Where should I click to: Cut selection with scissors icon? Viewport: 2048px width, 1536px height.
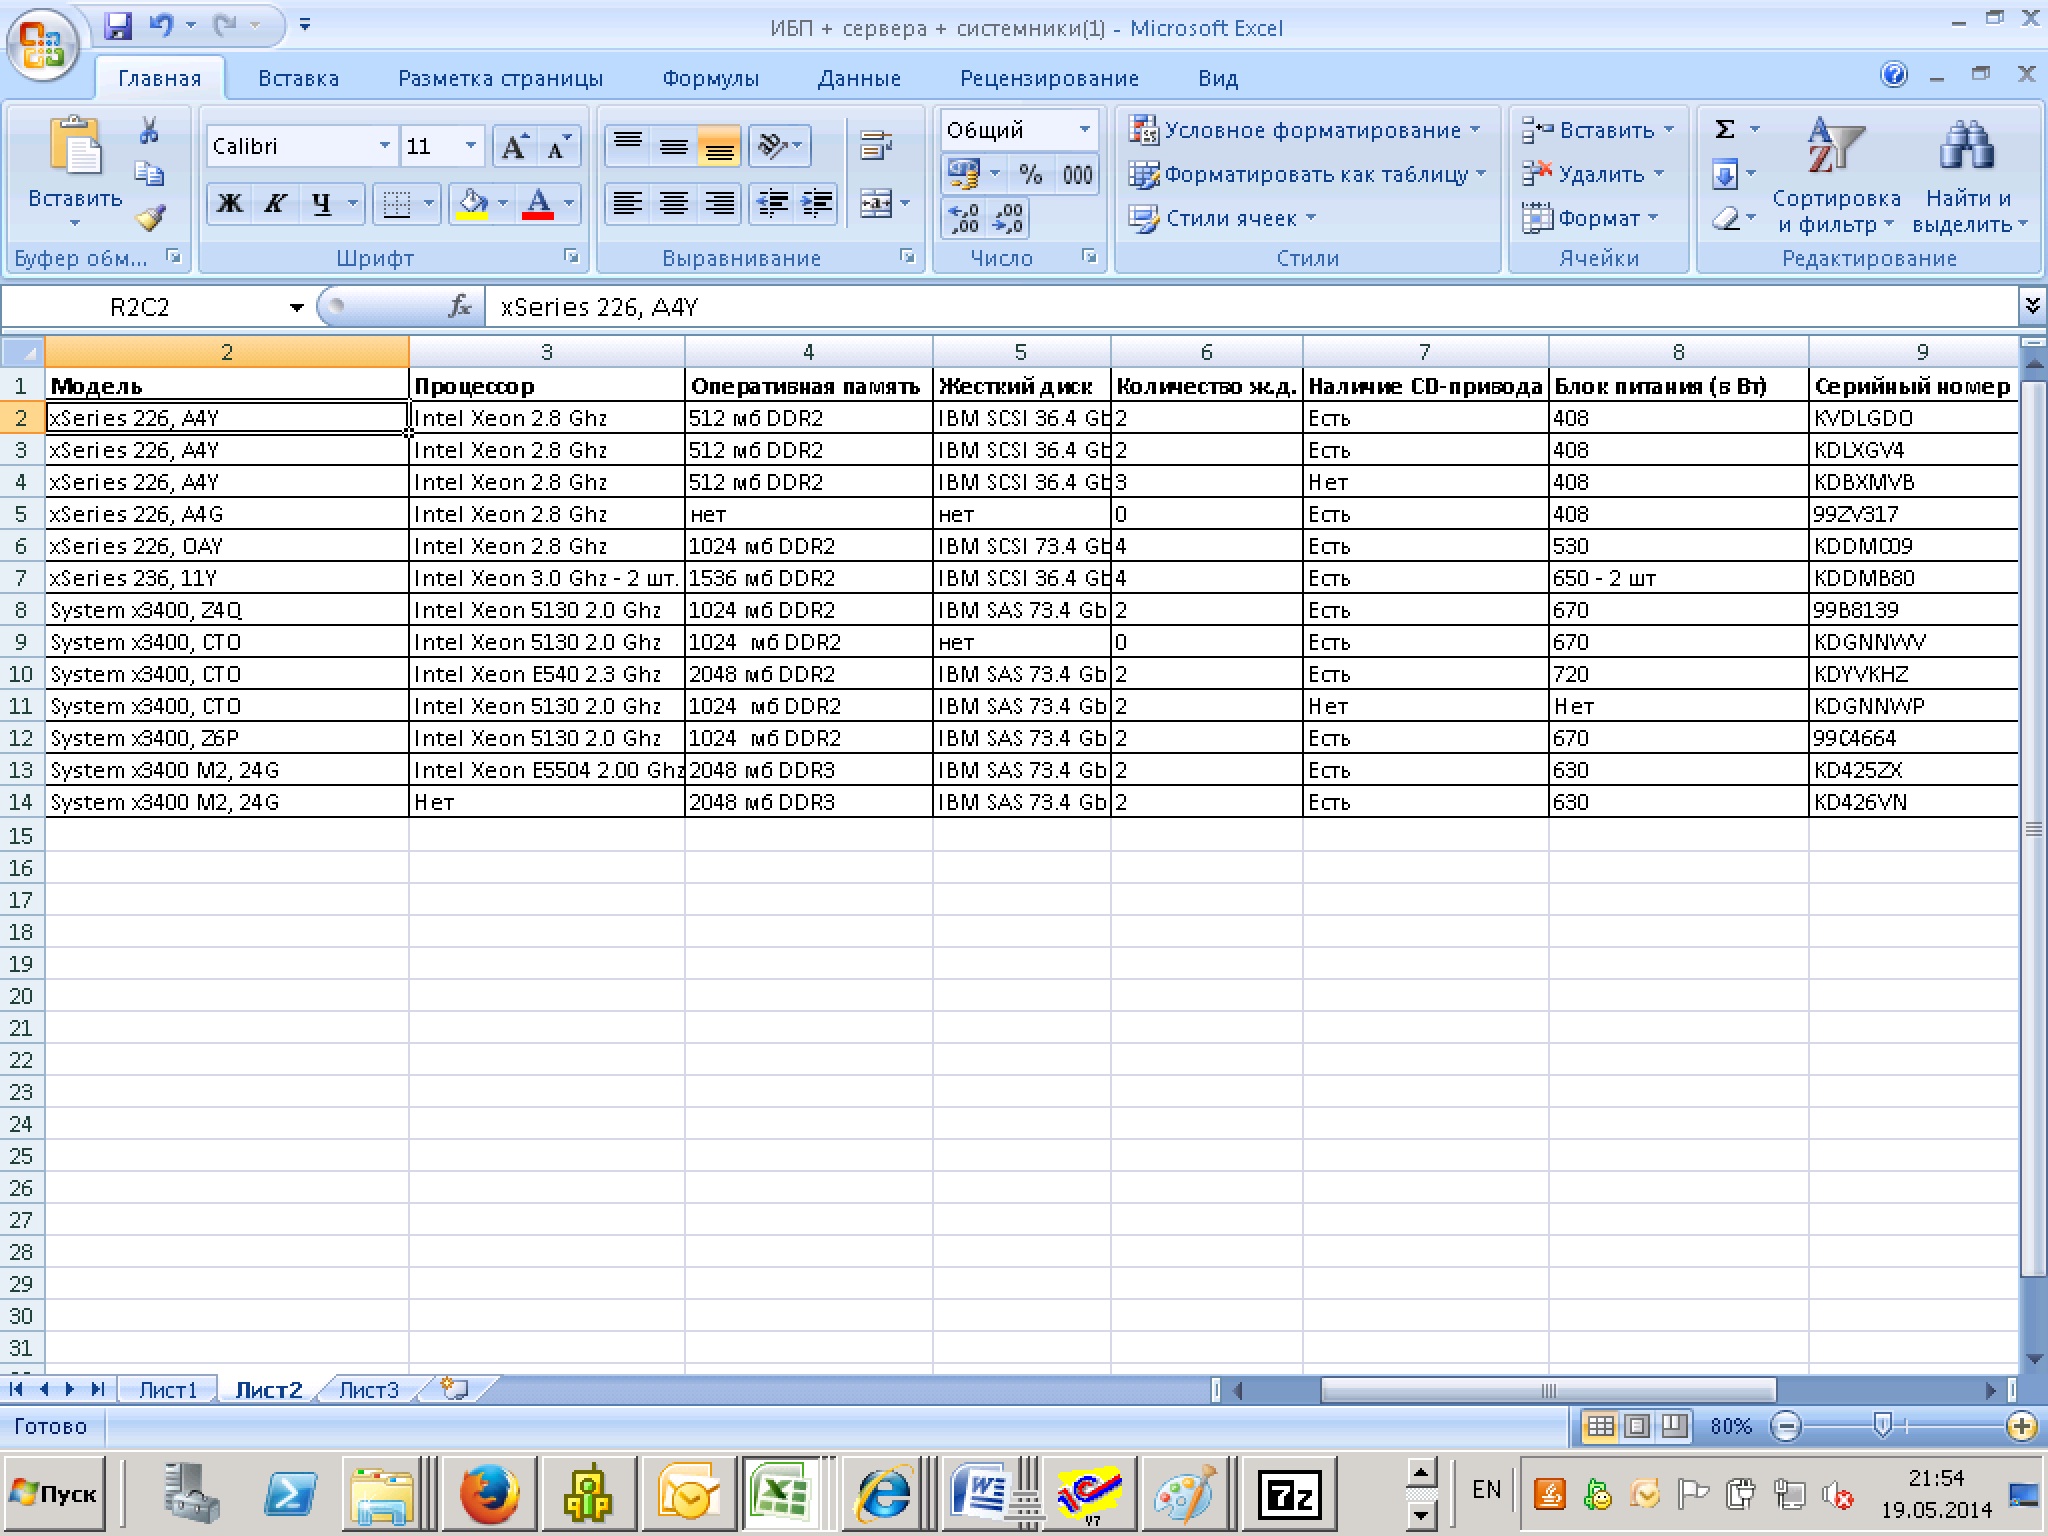tap(149, 130)
